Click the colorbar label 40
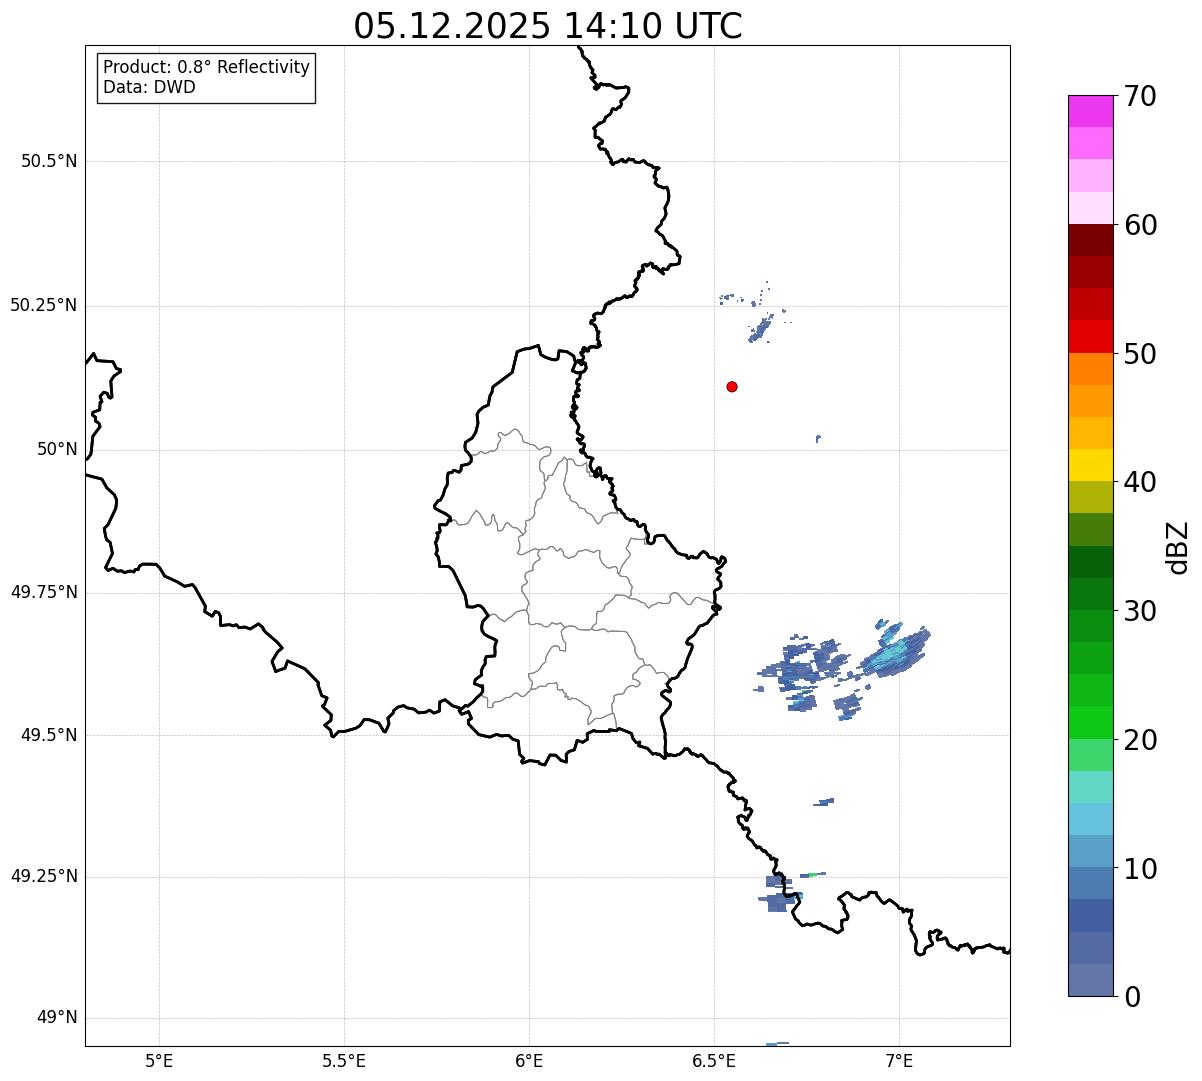Viewport: 1202px width, 1081px height. coord(1140,482)
